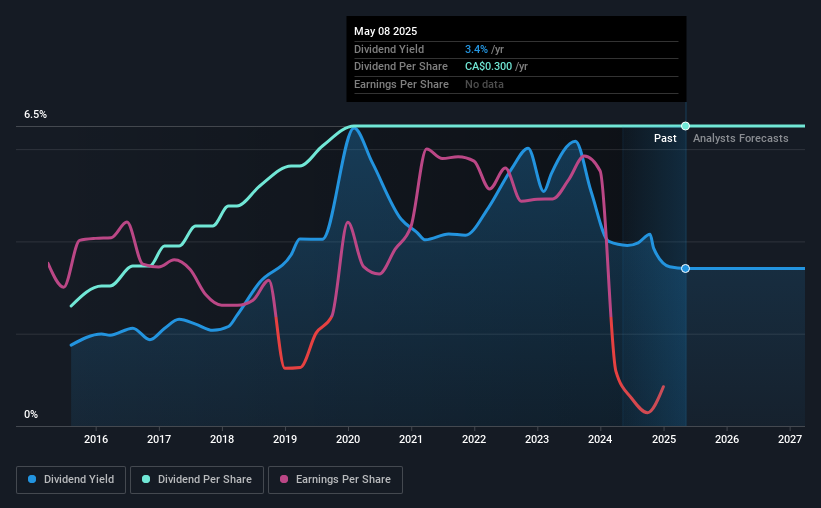Click the 6.5% y-axis label
This screenshot has width=821, height=508.
pos(36,114)
